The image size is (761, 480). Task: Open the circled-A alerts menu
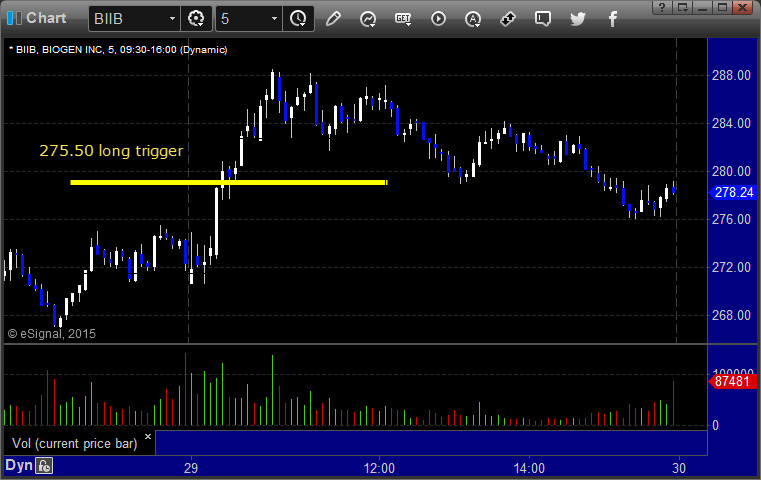(473, 19)
